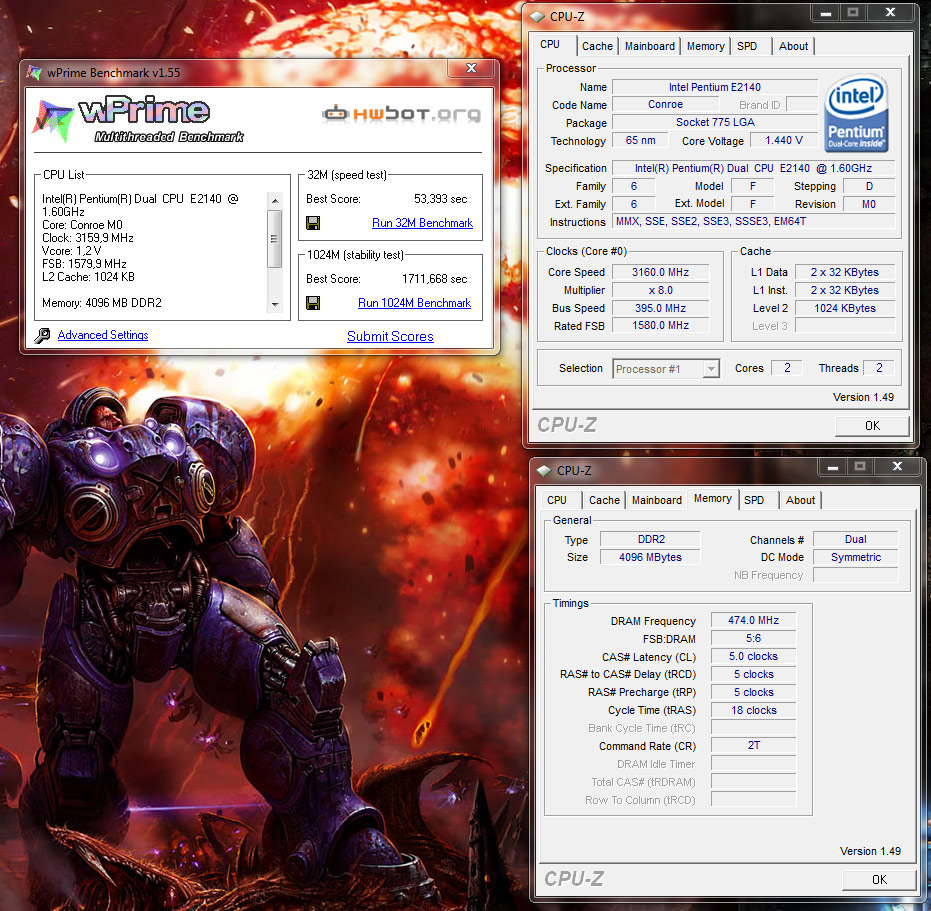Click the wPrime title bar app icon
The width and height of the screenshot is (931, 911).
[x=34, y=72]
